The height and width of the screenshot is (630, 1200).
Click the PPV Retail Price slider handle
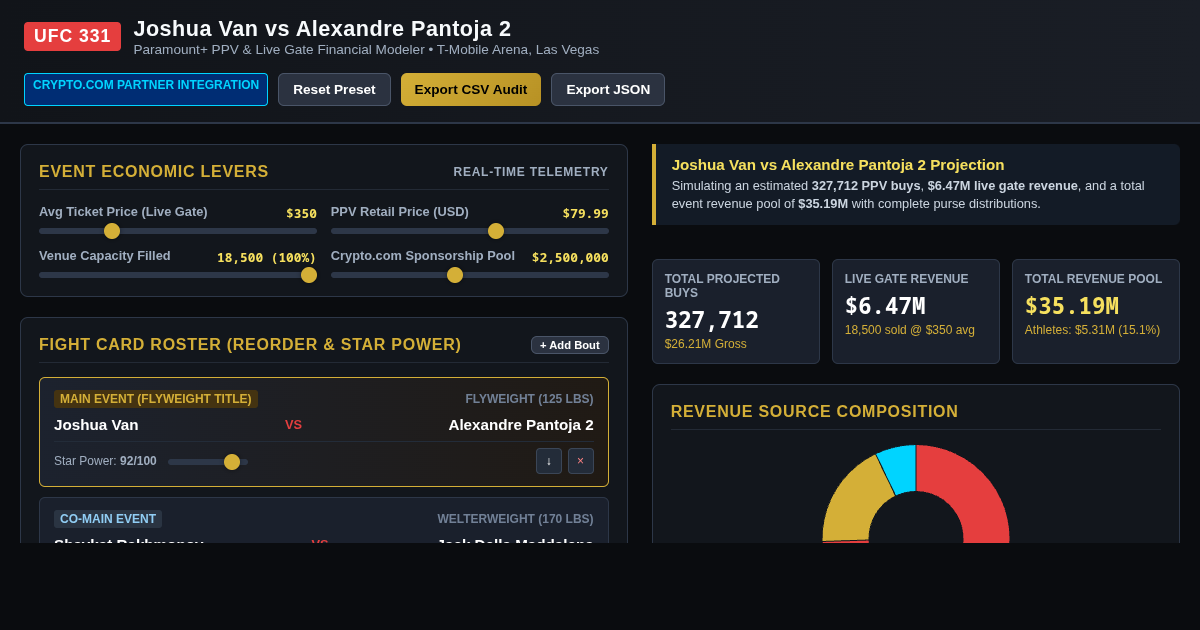coord(496,231)
